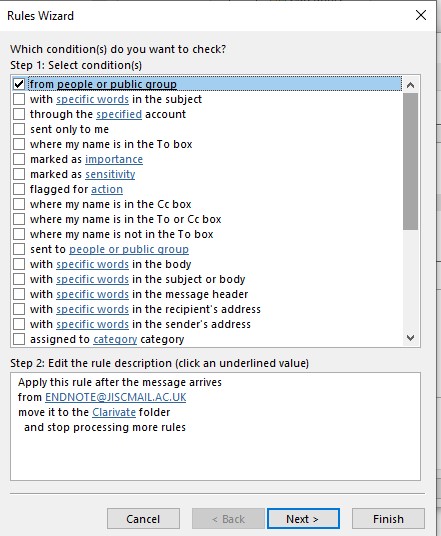Open the 'action' link in flagged for
Viewport: 441px width, 536px height.
[x=107, y=189]
